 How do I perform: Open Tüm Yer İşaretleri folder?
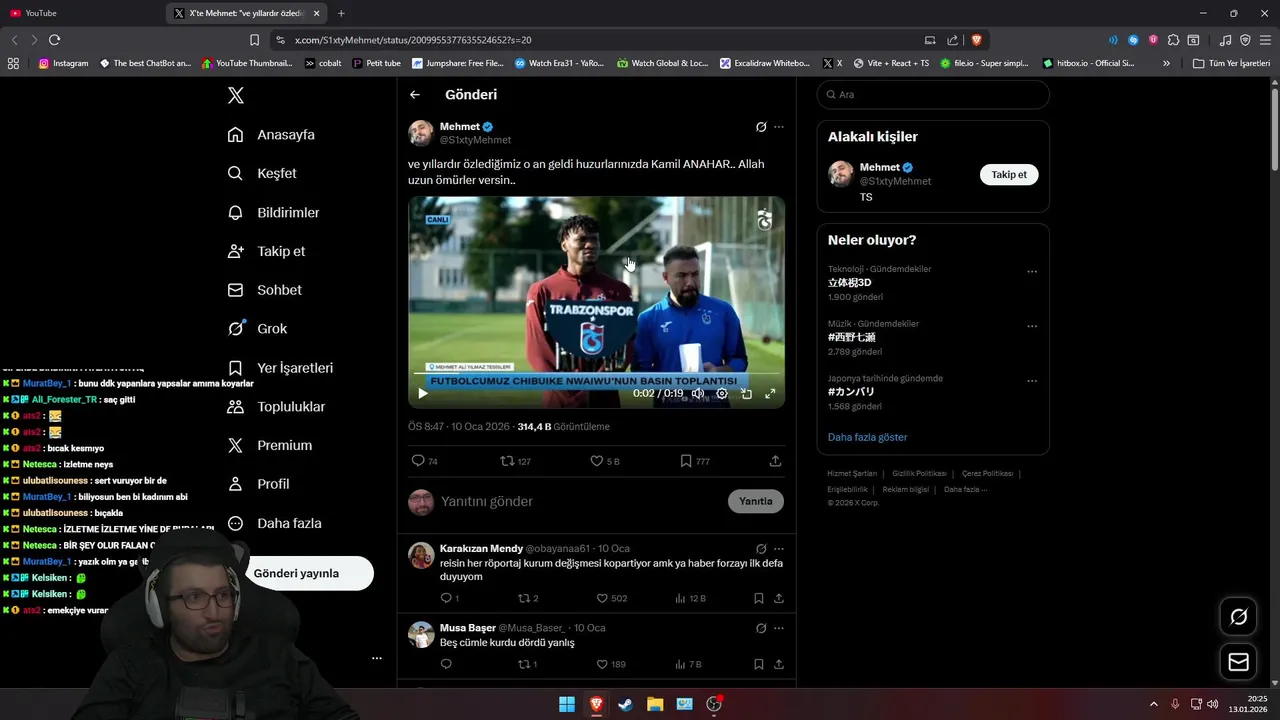(x=1231, y=63)
